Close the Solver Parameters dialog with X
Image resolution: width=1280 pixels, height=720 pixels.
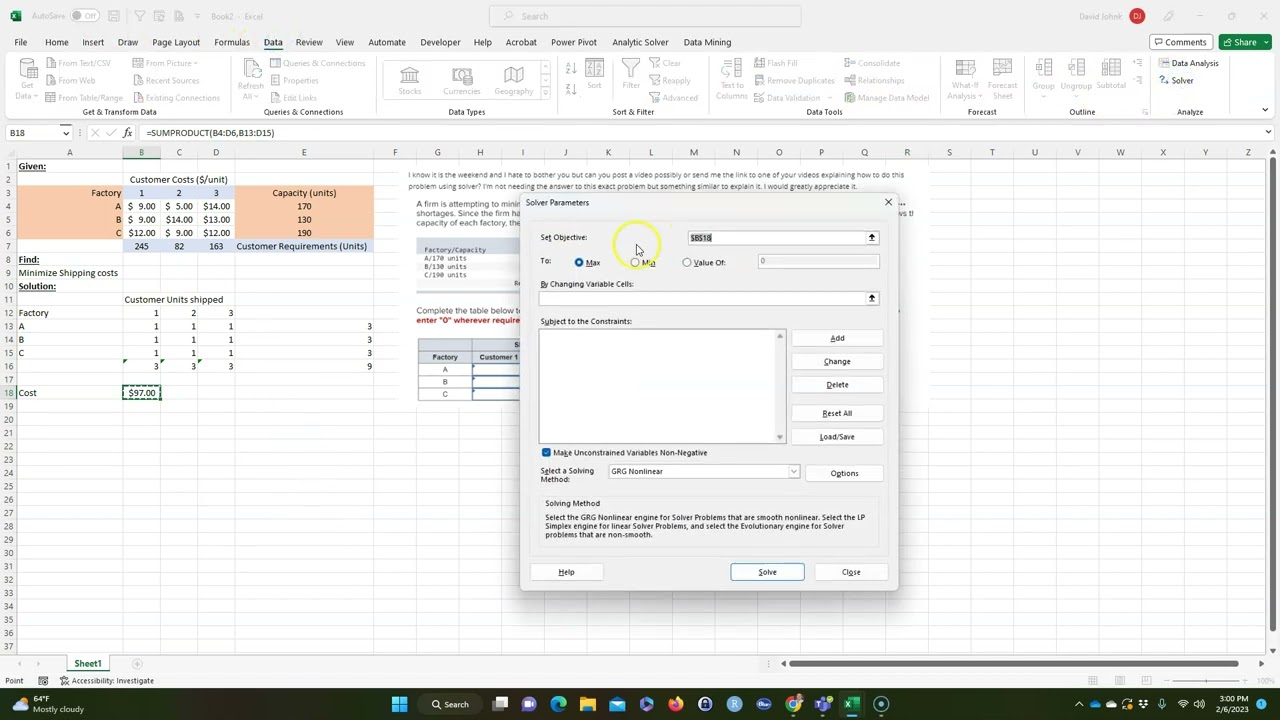[888, 202]
